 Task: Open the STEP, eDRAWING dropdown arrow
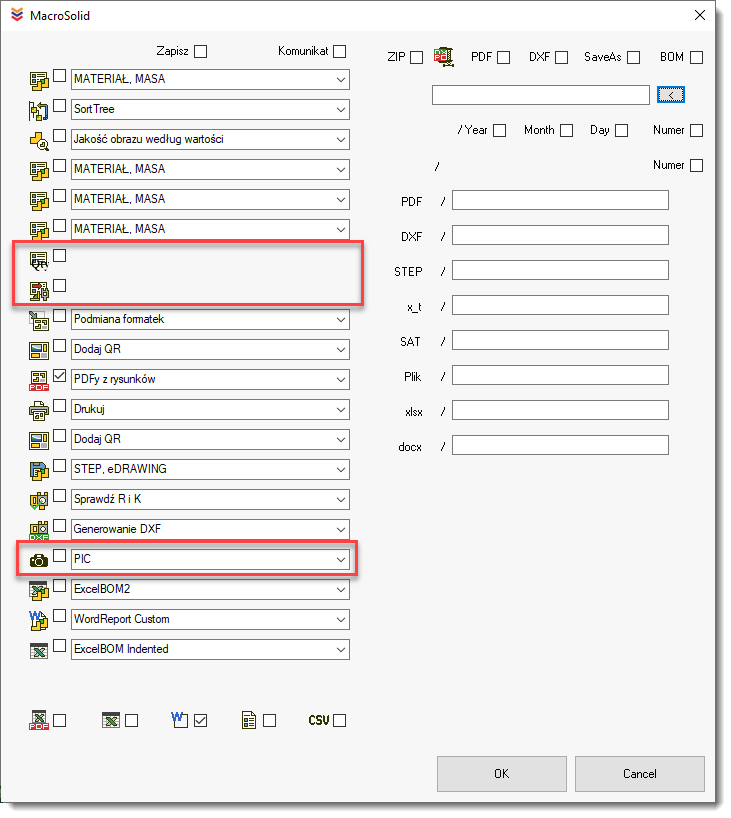340,469
